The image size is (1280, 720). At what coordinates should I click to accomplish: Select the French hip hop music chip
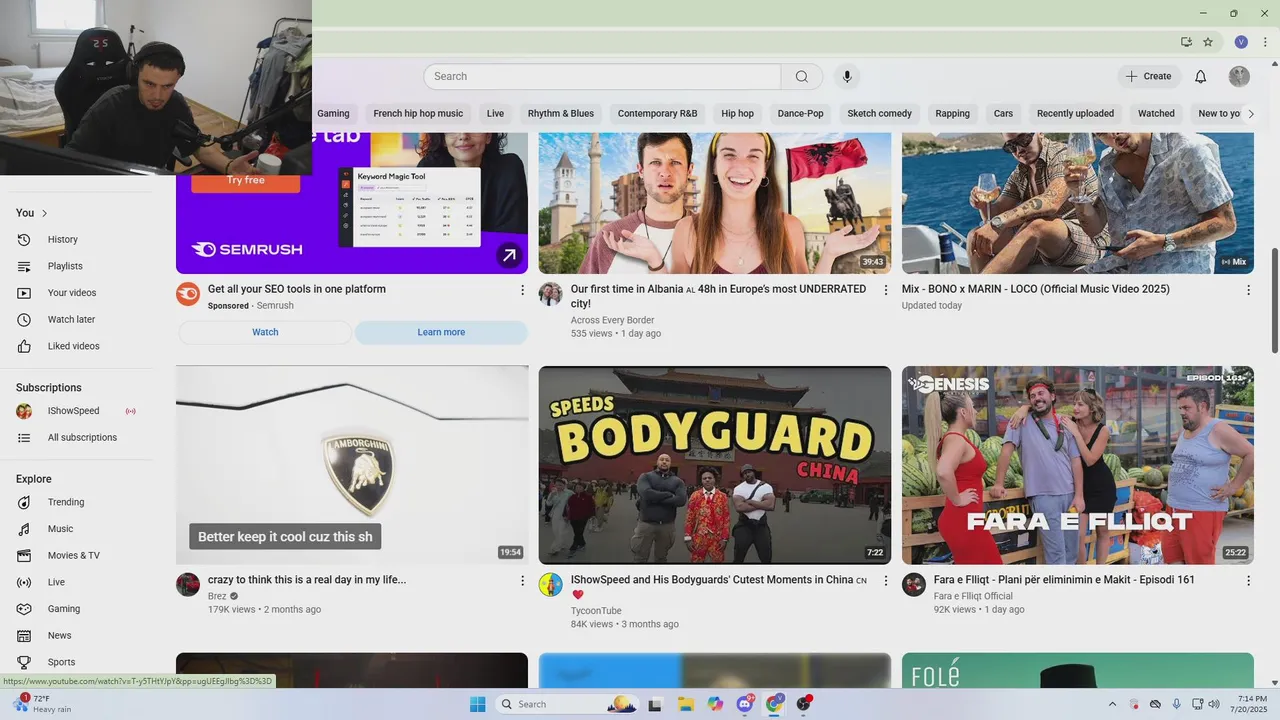418,114
